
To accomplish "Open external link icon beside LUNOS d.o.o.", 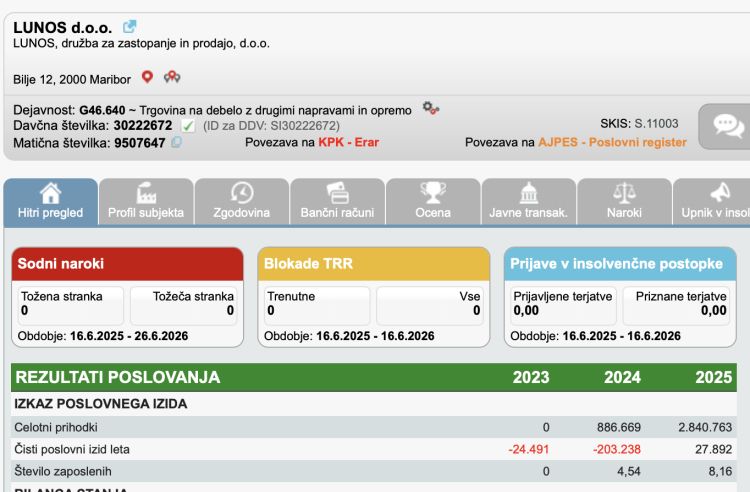I will tap(129, 26).
